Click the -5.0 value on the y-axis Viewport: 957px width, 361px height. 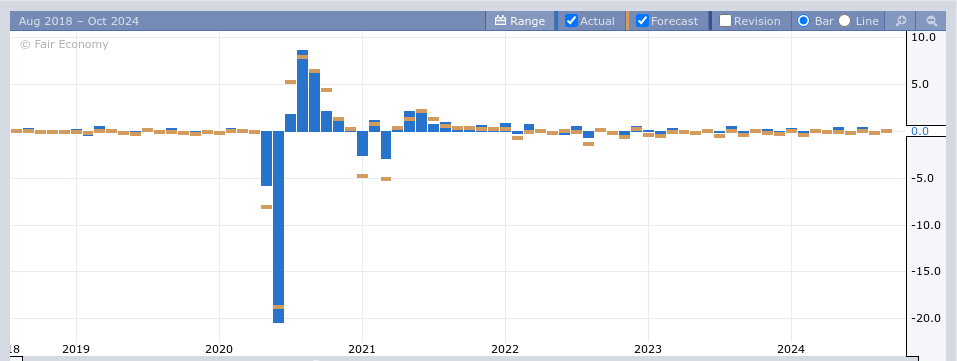coord(923,178)
